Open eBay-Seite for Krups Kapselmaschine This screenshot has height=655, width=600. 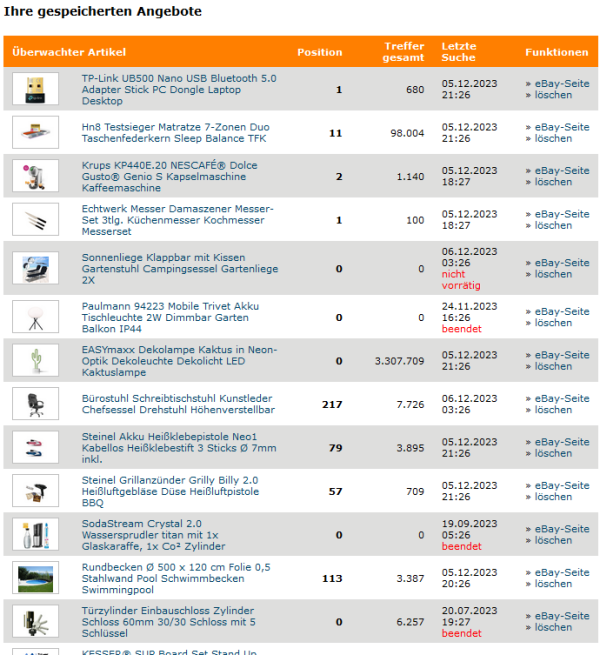562,170
